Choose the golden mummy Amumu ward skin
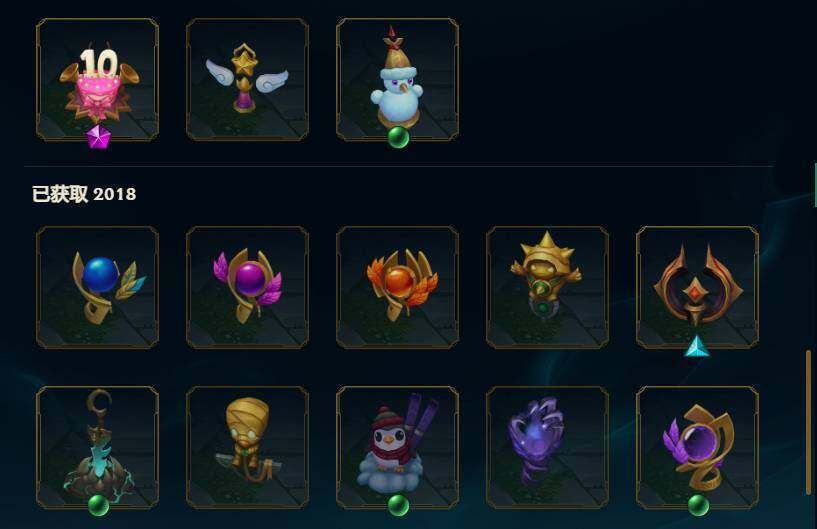 point(247,447)
